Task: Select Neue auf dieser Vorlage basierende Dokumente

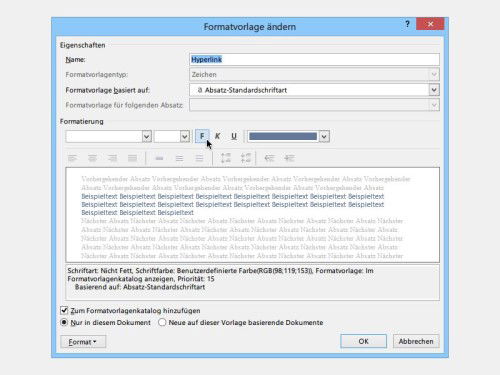Action: tap(162, 322)
